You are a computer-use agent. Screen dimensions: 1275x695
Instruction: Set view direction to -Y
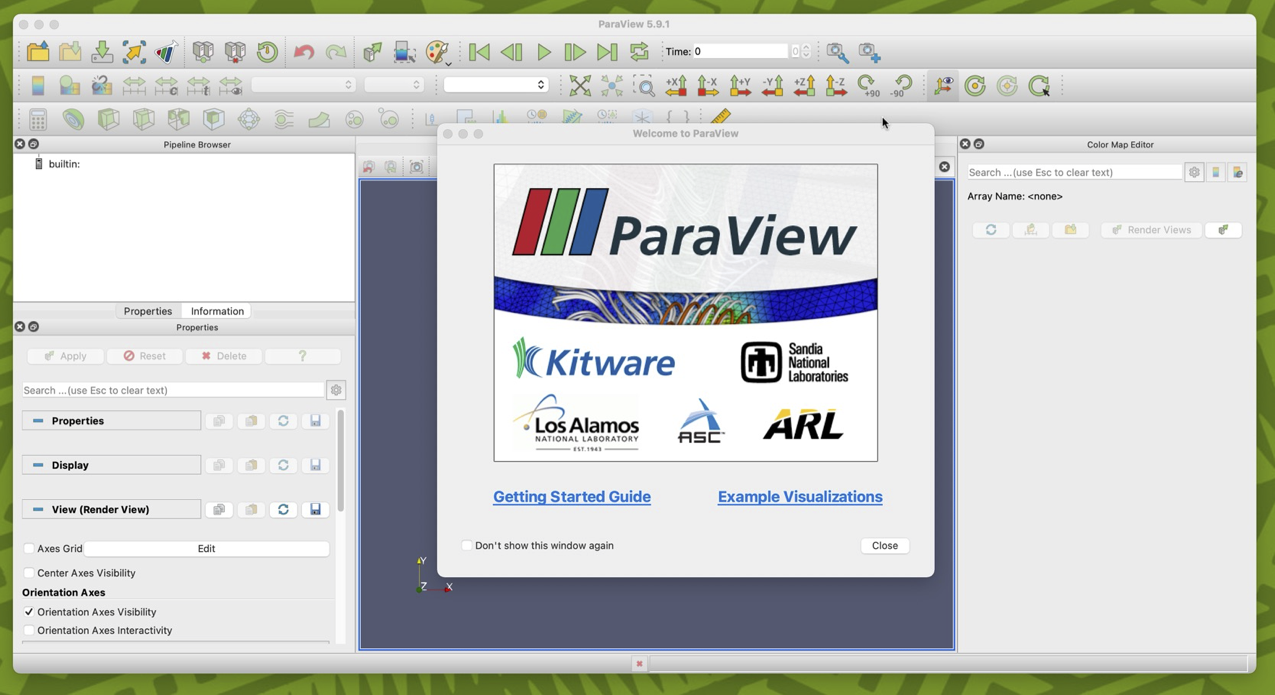(x=772, y=85)
